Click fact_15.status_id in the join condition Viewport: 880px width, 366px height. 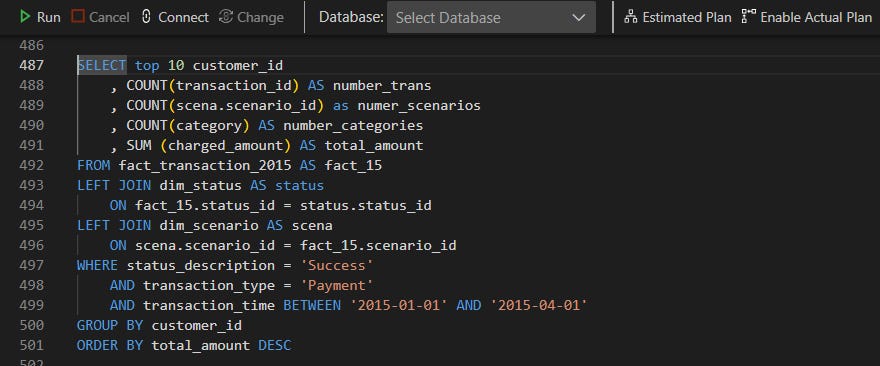click(x=205, y=205)
